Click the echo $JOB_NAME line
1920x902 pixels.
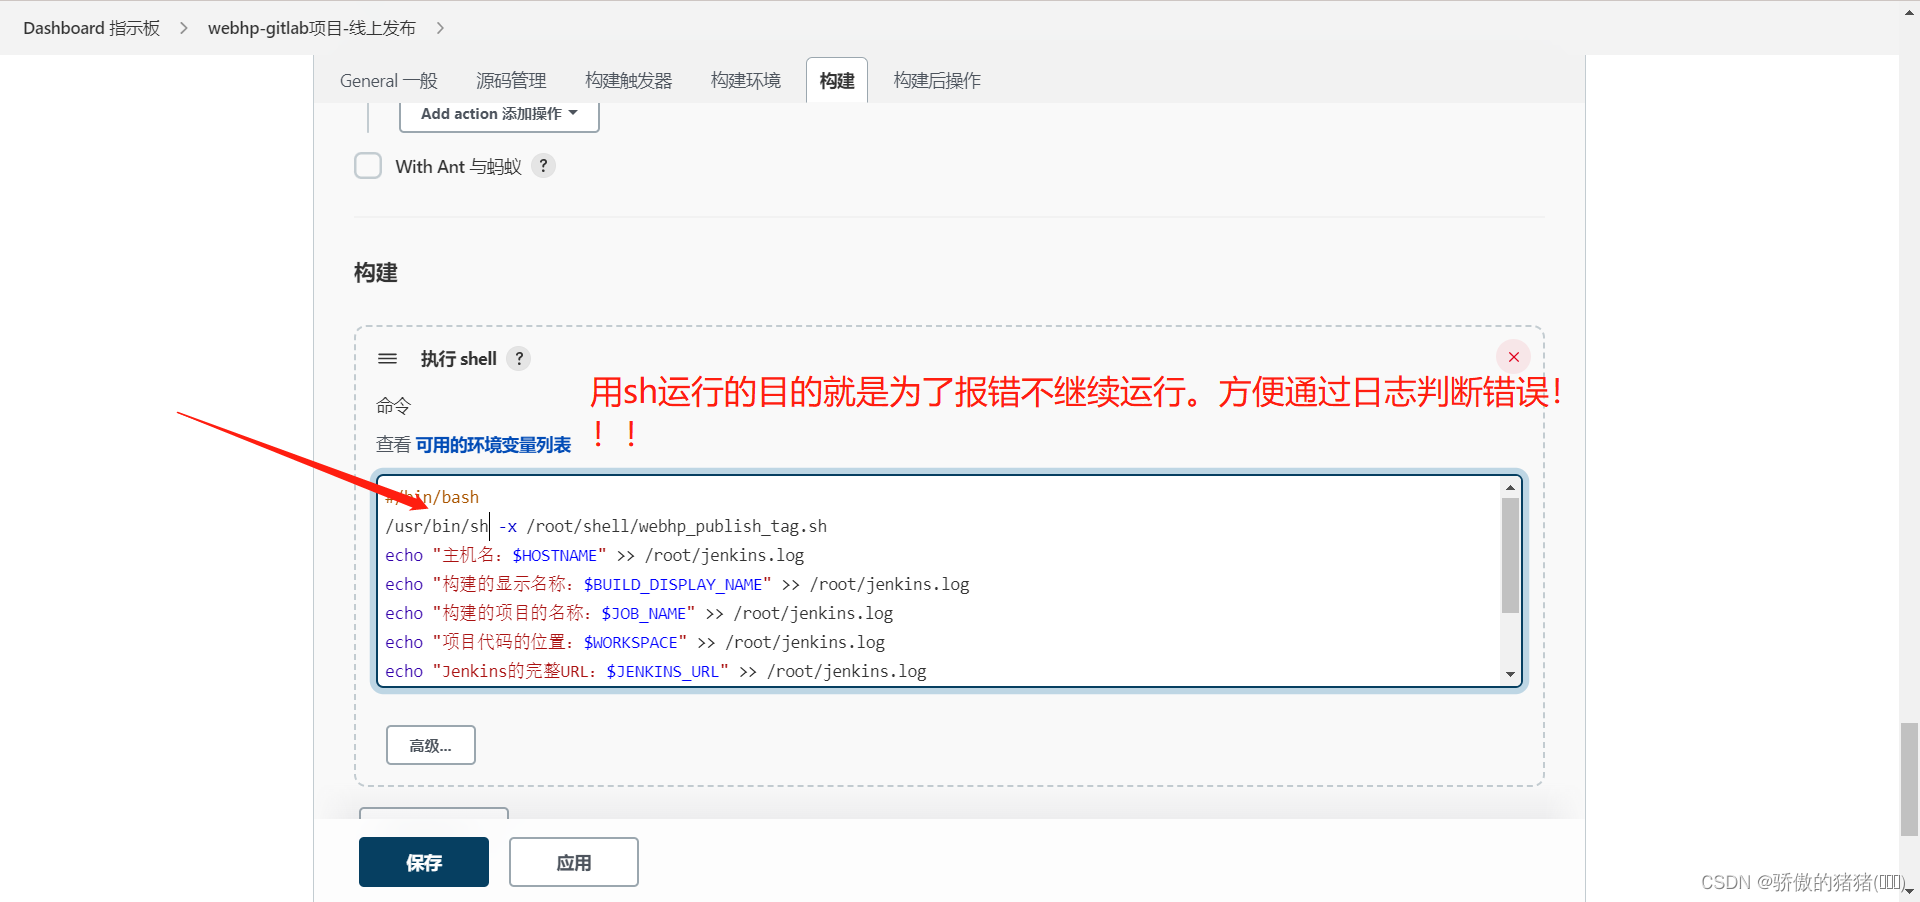(639, 613)
